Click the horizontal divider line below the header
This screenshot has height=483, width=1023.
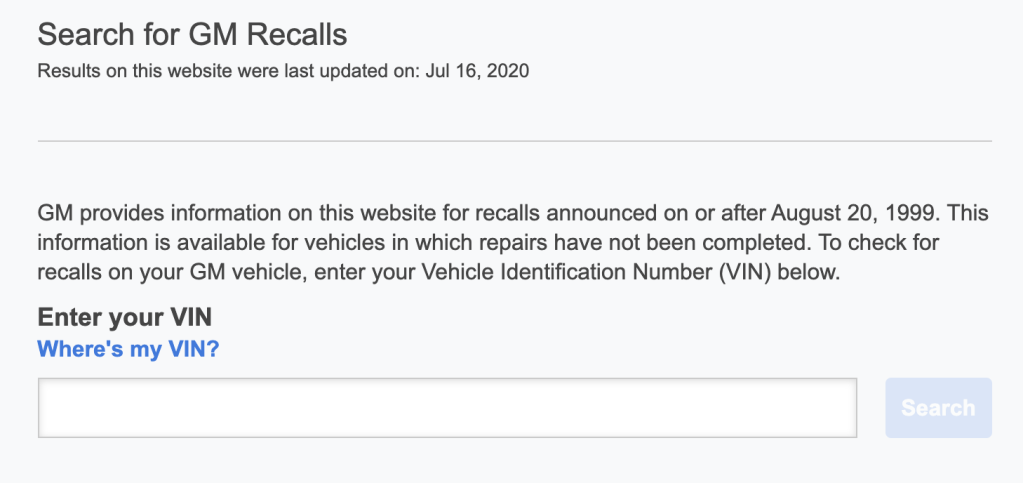(514, 141)
